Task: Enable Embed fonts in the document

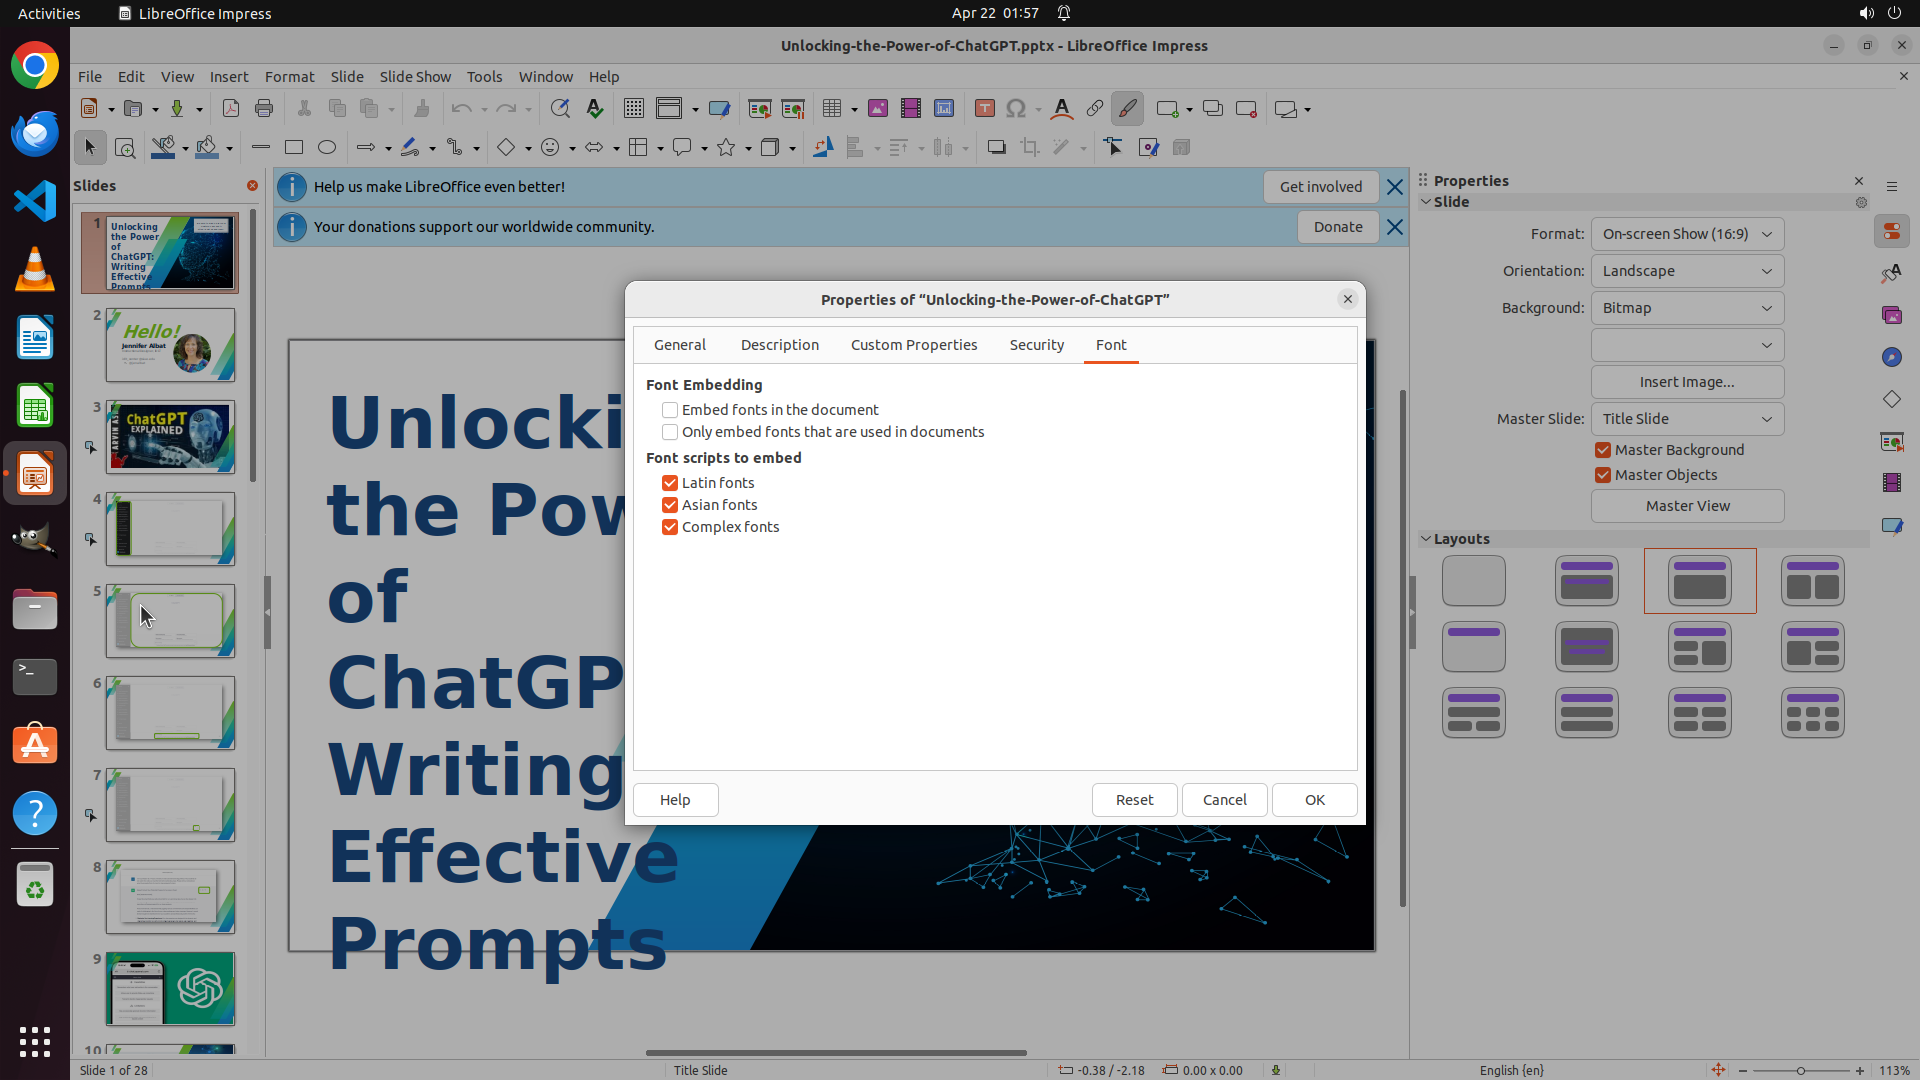Action: [x=670, y=410]
